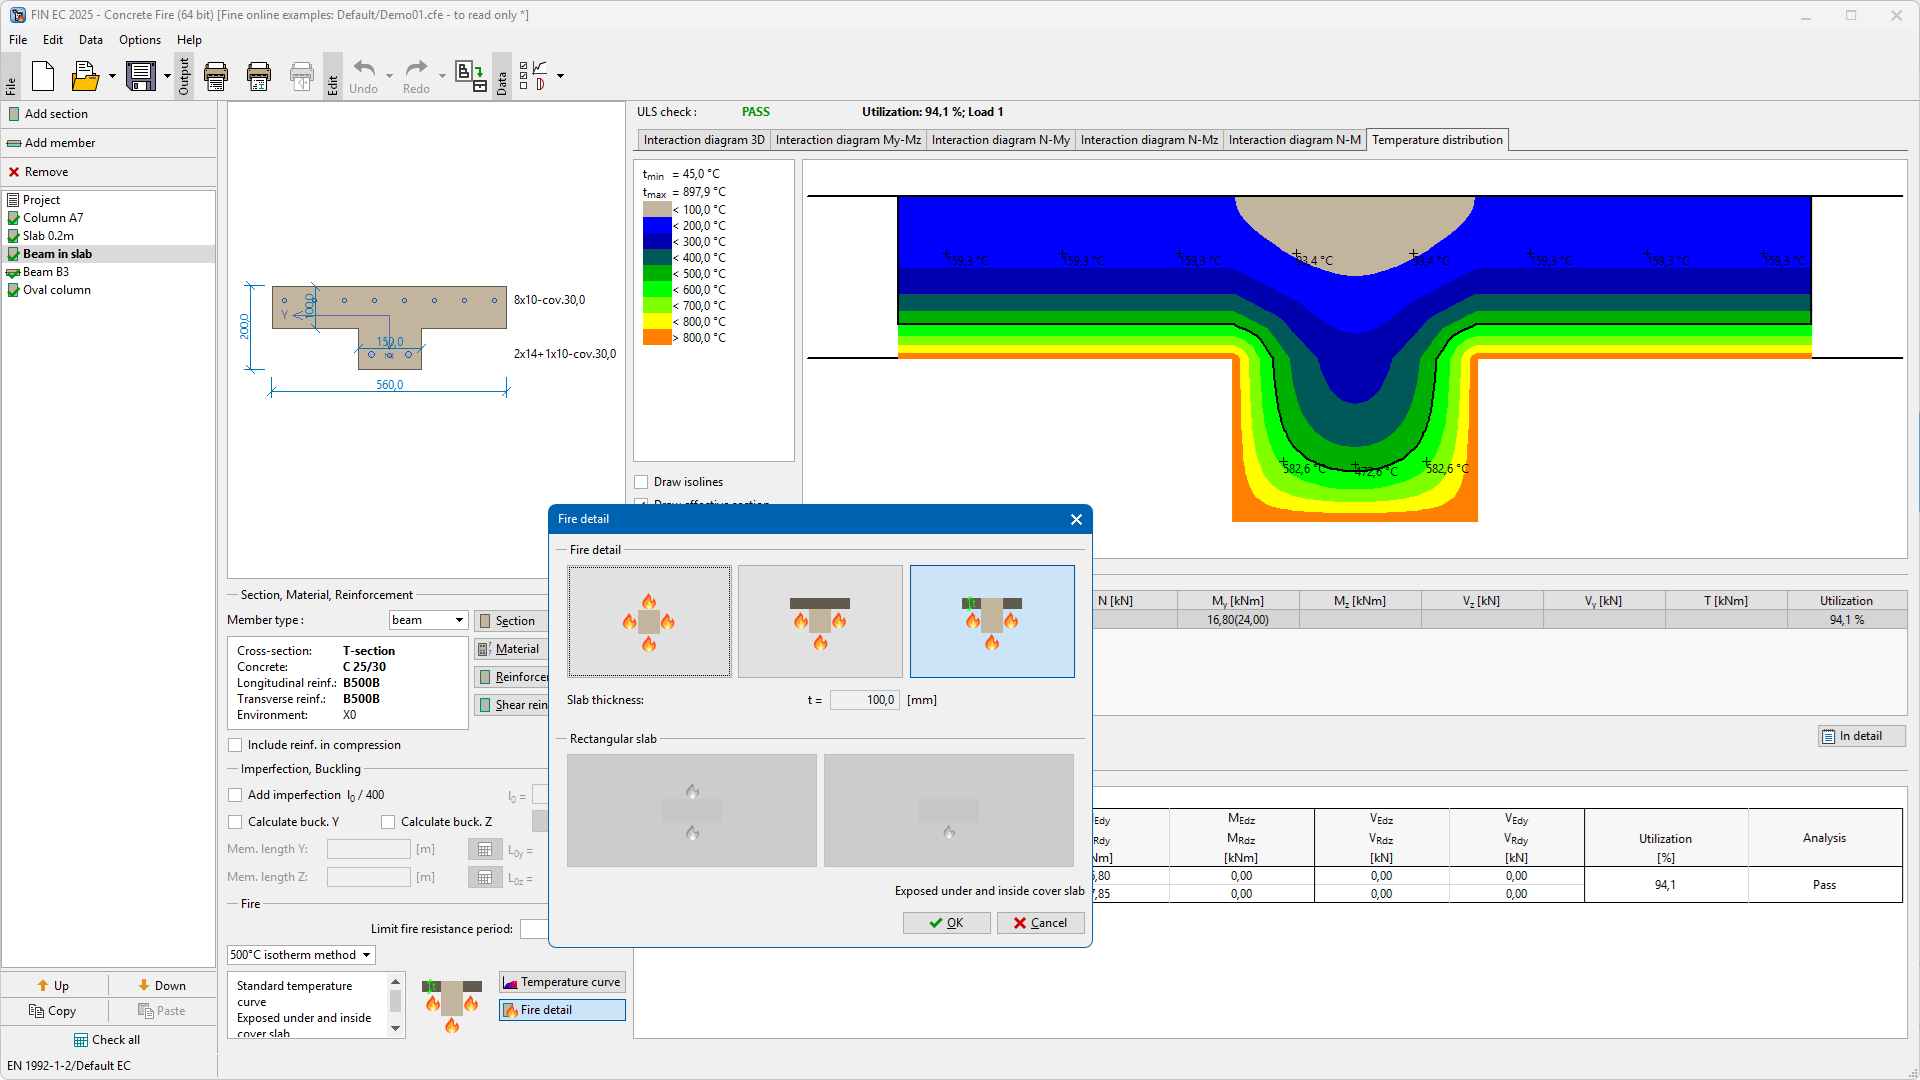Select the all-sides fire exposure option
1920x1080 pixels.
649,621
